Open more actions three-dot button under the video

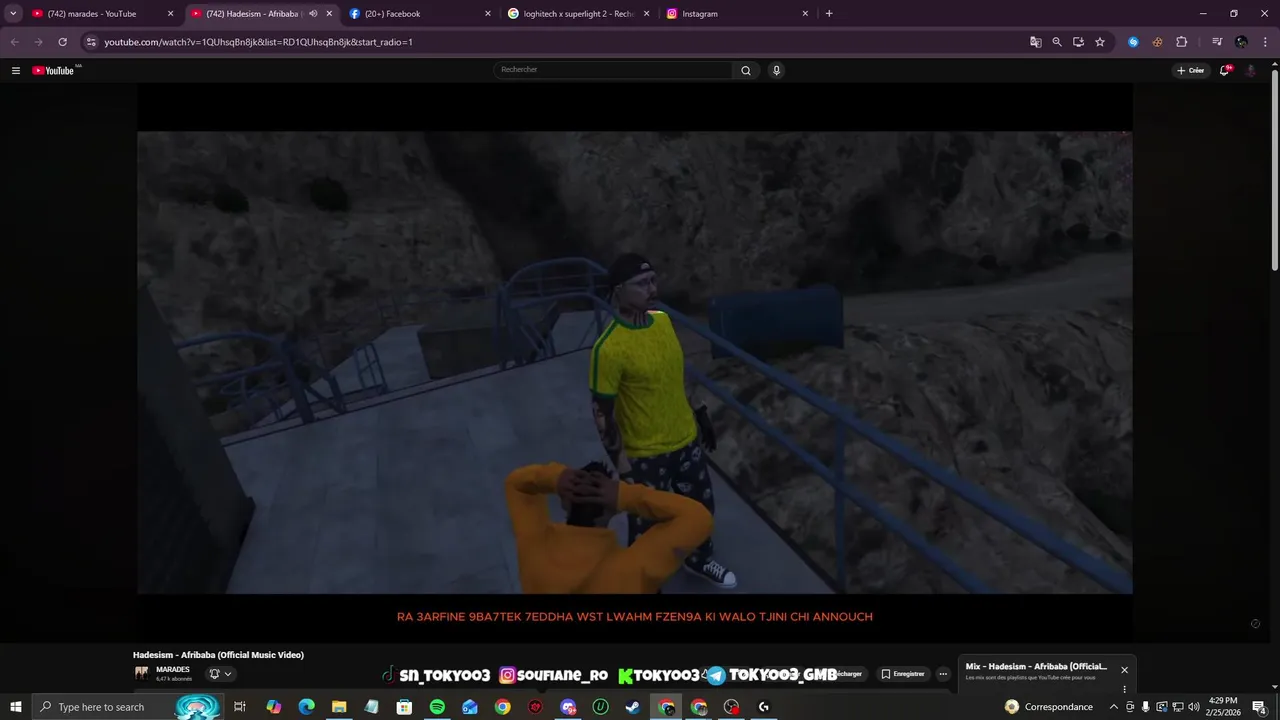[x=943, y=674]
